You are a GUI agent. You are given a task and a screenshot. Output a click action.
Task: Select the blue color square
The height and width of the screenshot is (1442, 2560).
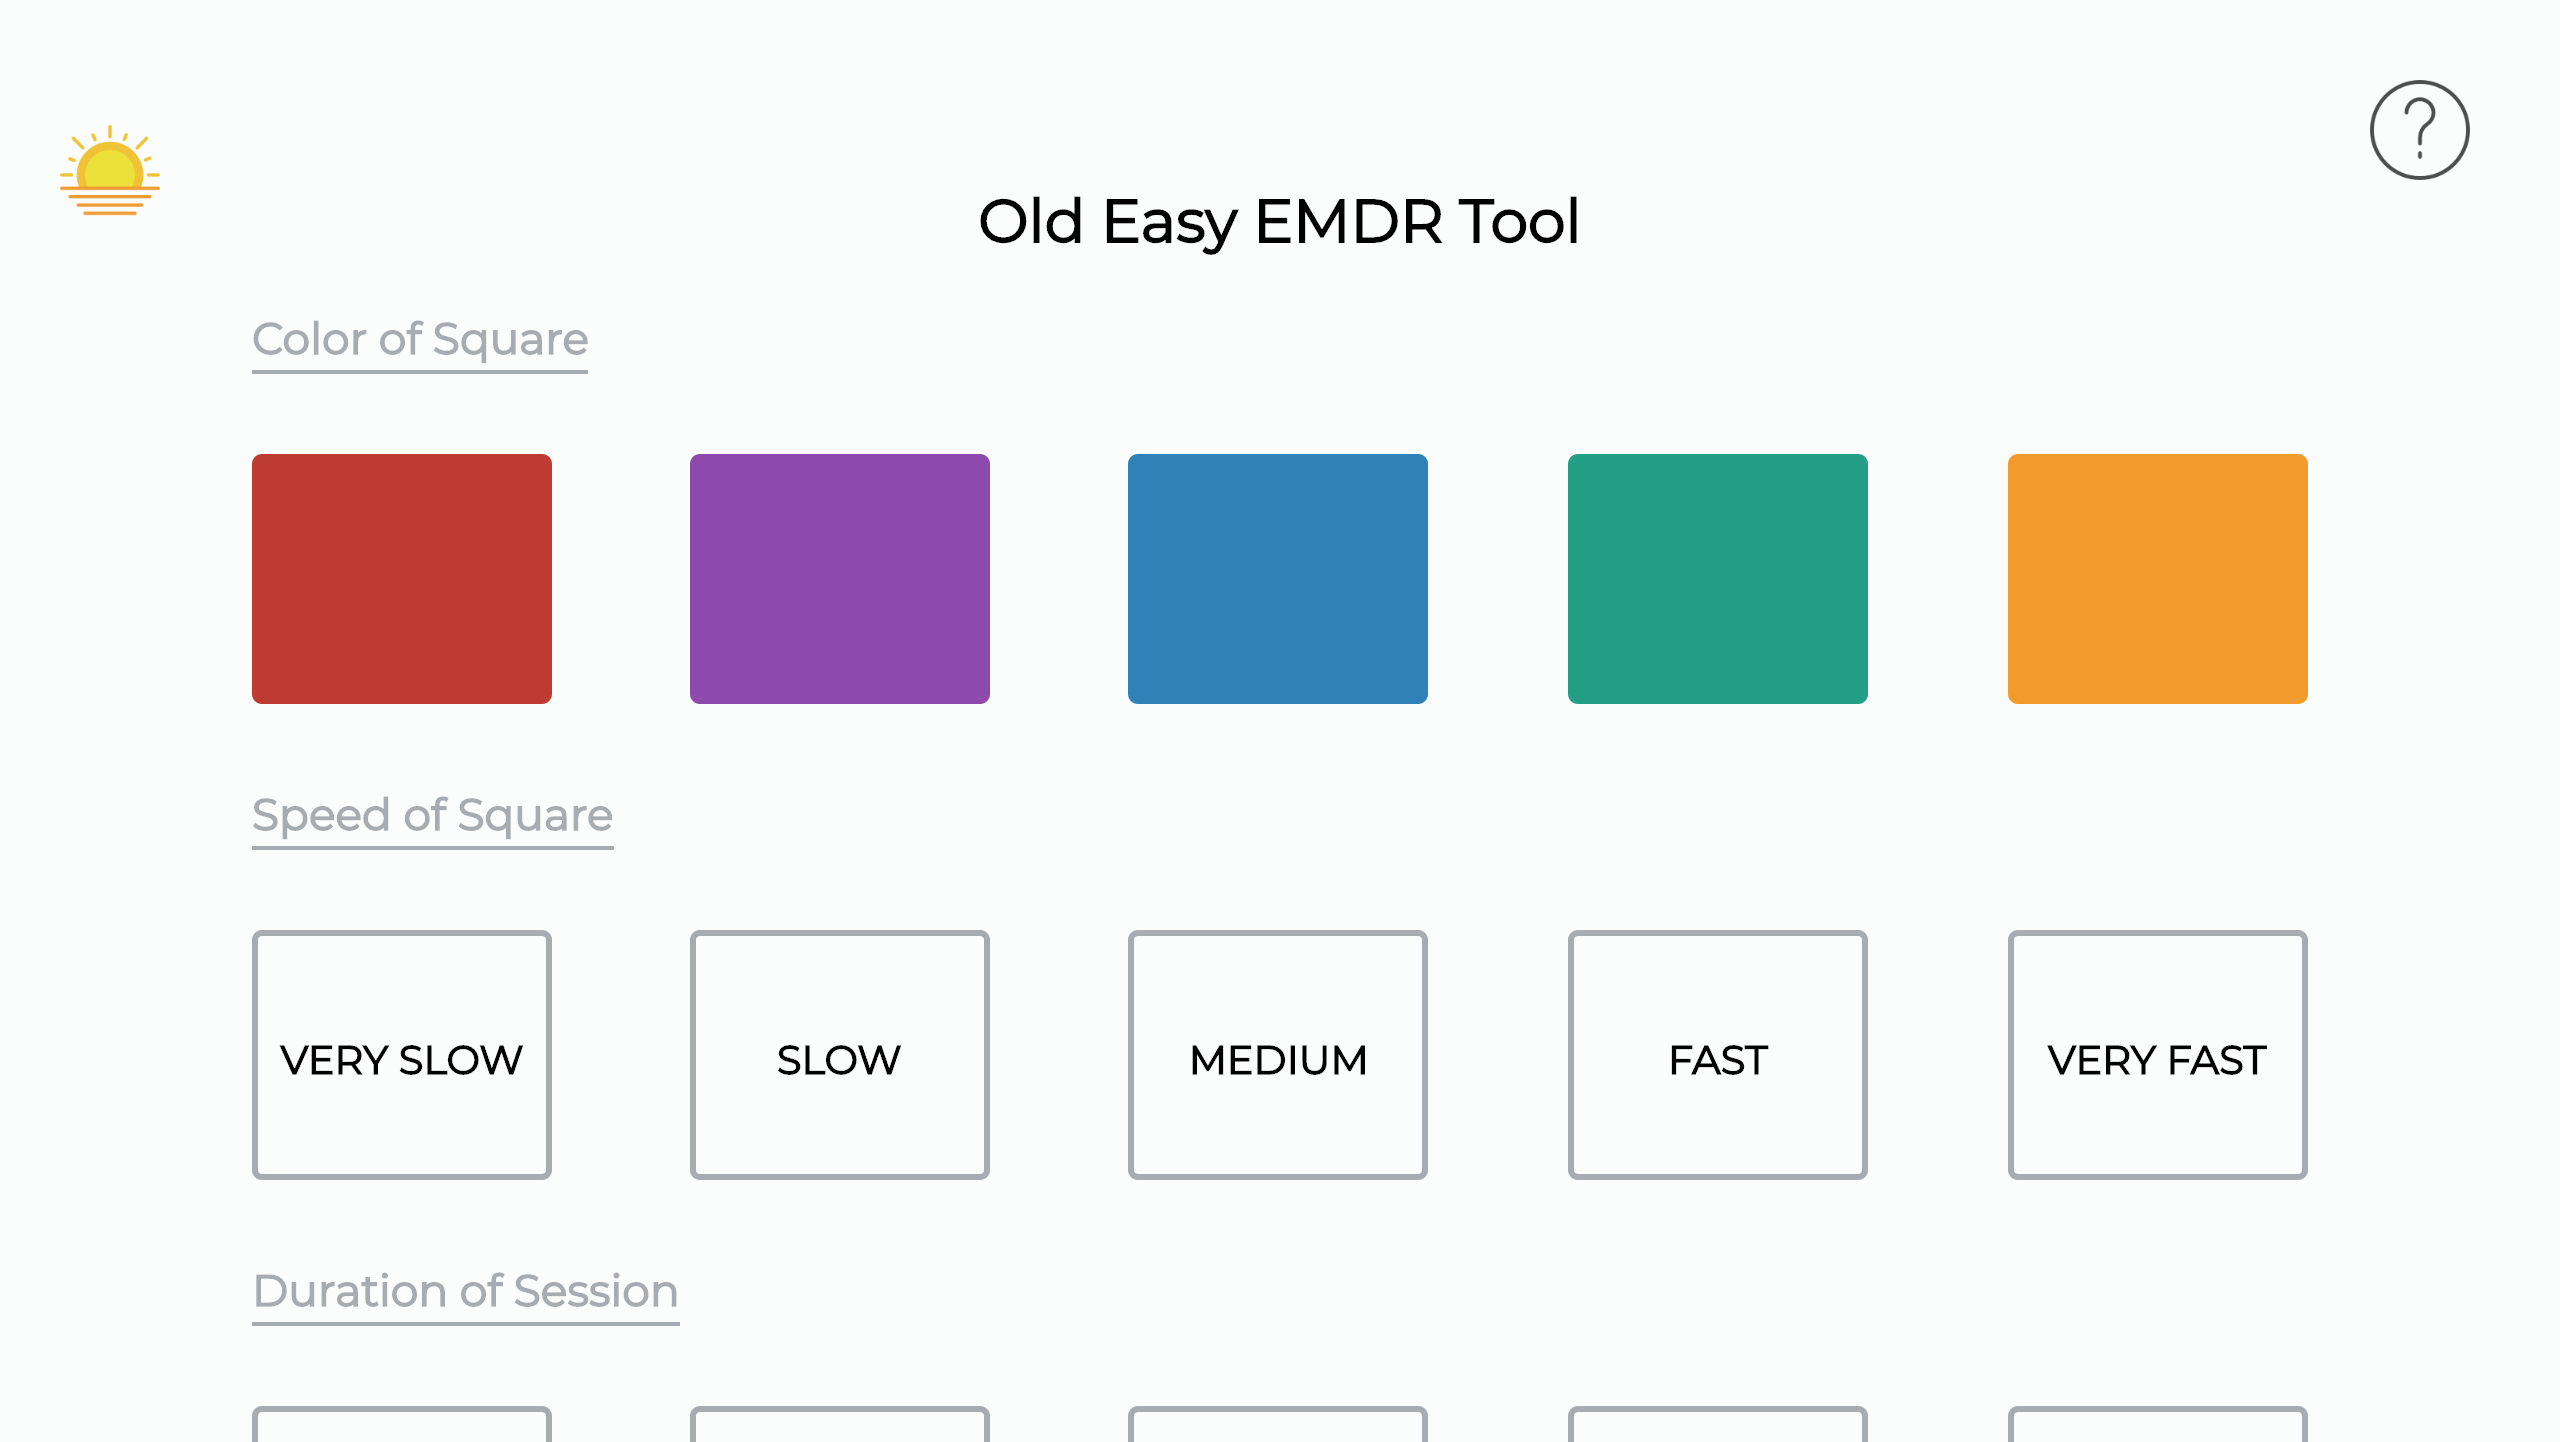point(1278,579)
